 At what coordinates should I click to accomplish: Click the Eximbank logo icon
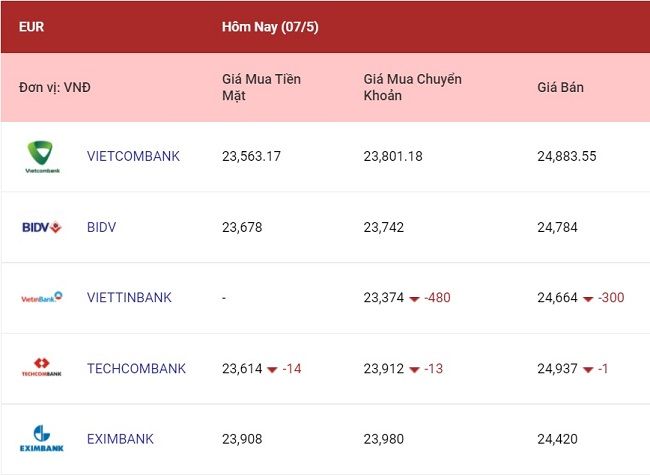(x=41, y=438)
